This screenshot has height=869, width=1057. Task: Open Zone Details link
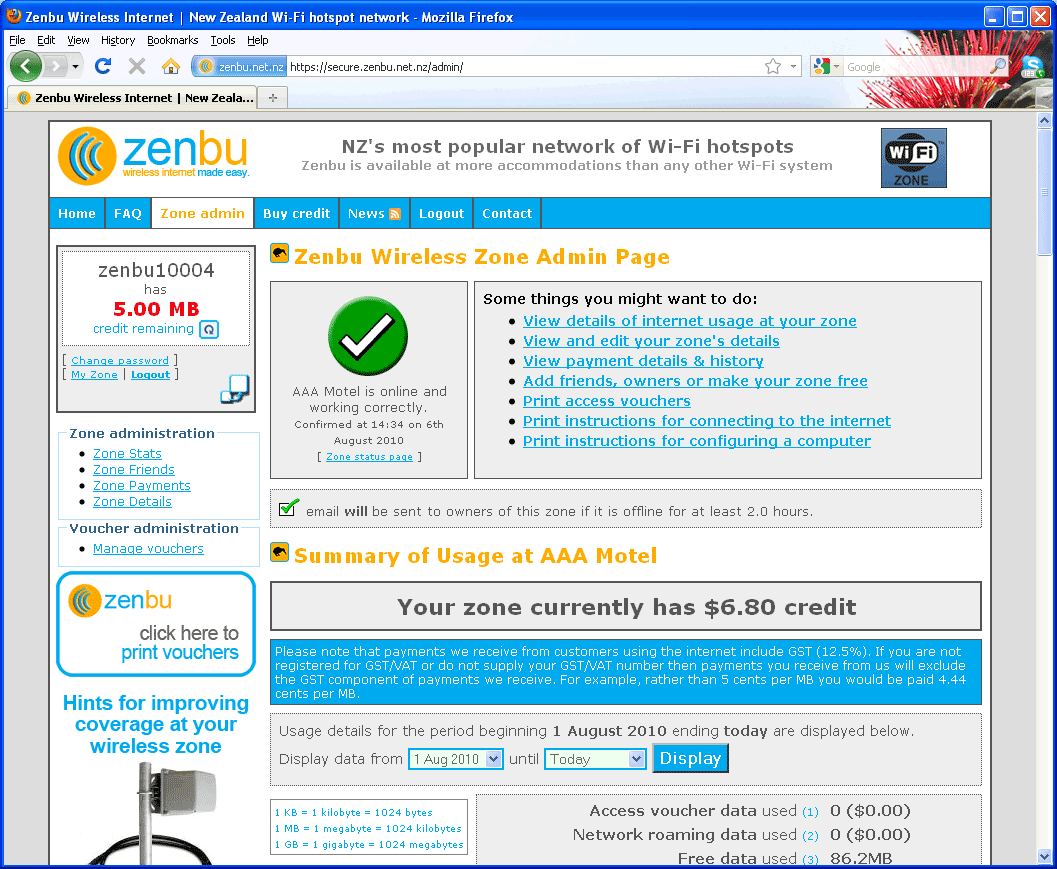[132, 502]
